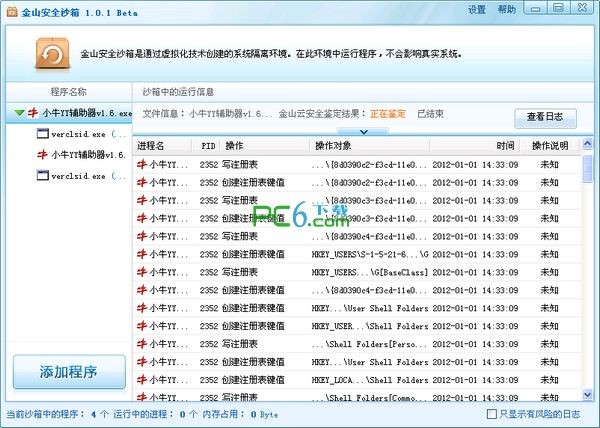Click process icon in HKEY_LOCA...\Shell Folders row

[142, 379]
